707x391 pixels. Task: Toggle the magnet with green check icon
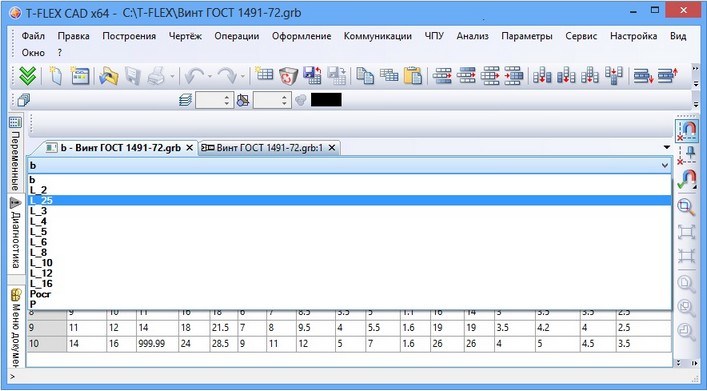click(686, 179)
